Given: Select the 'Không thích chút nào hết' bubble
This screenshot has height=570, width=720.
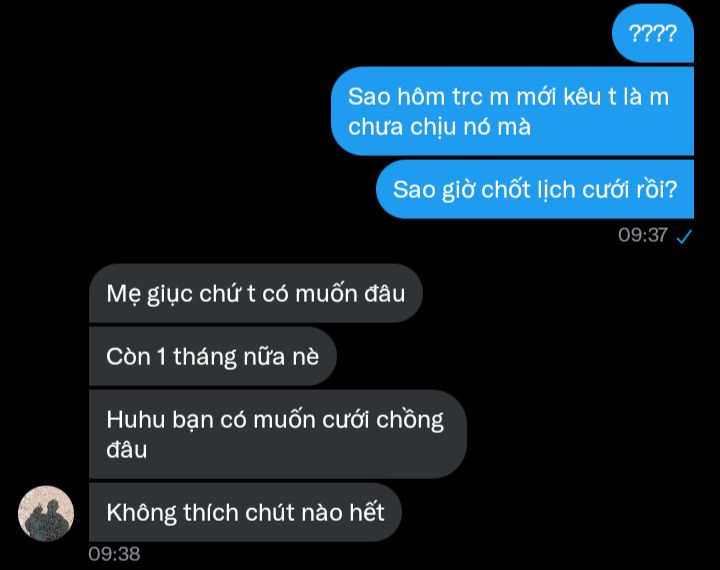Looking at the screenshot, I should 245,512.
